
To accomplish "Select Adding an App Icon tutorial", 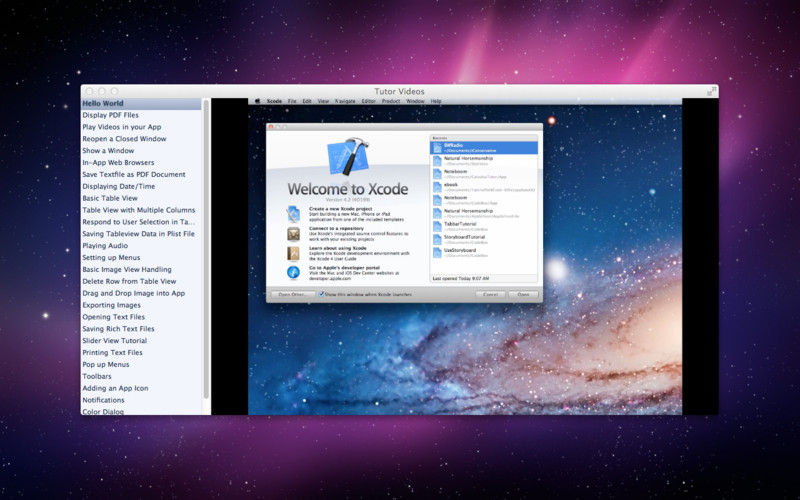I will tap(141, 388).
